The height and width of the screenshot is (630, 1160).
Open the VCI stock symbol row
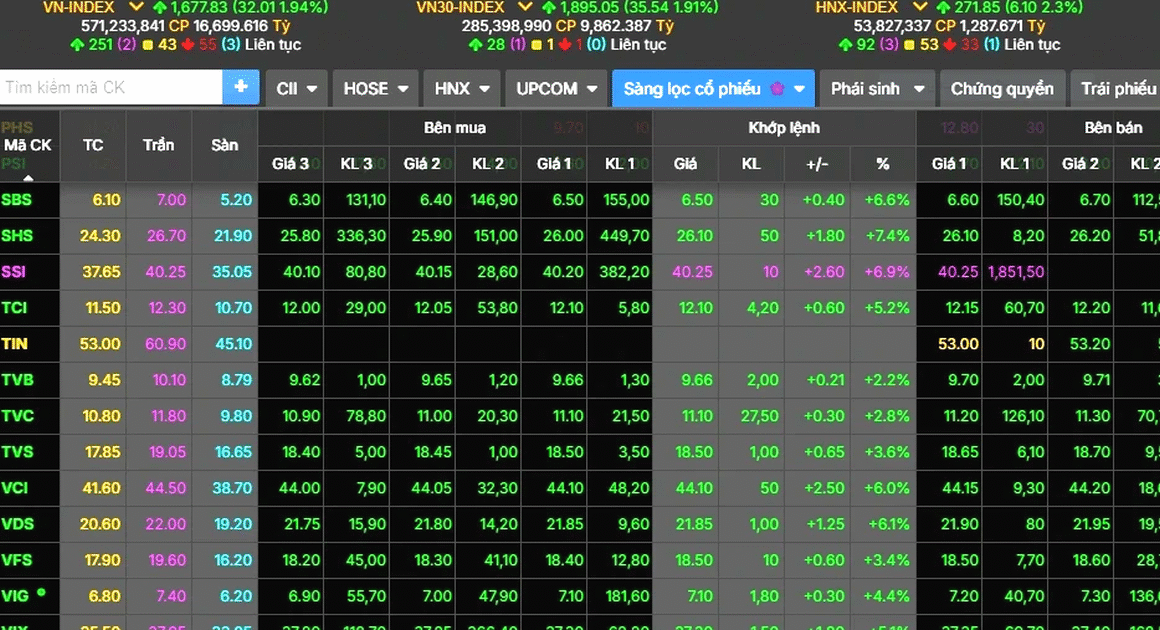[16, 488]
